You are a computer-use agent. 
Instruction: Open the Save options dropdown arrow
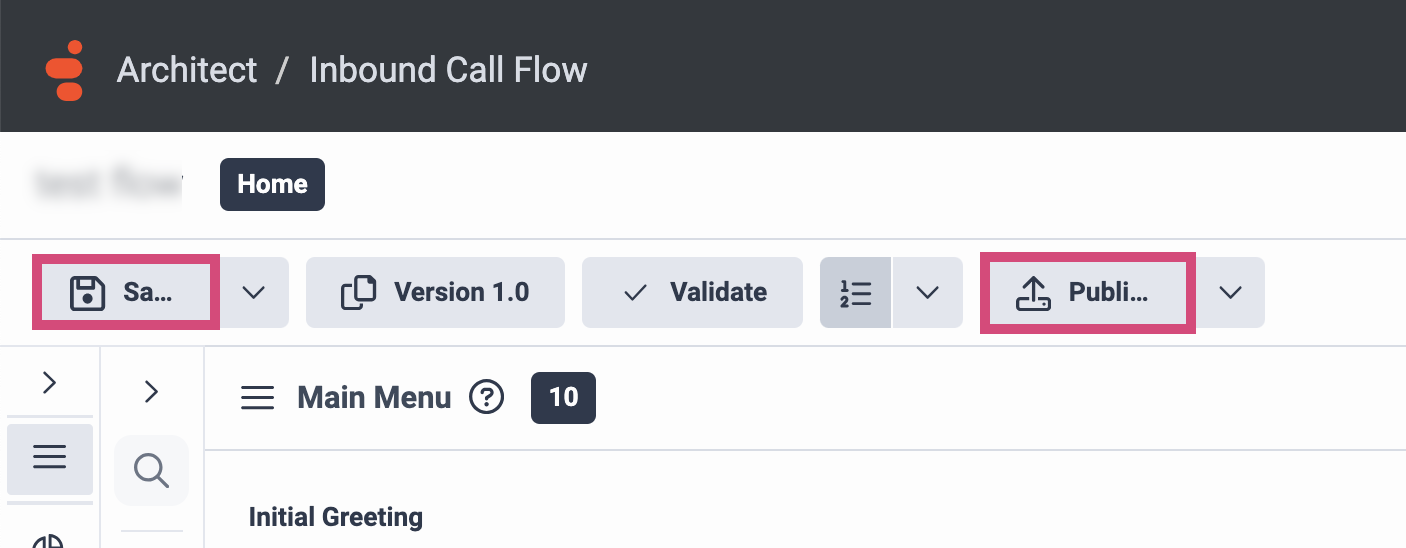[x=254, y=292]
